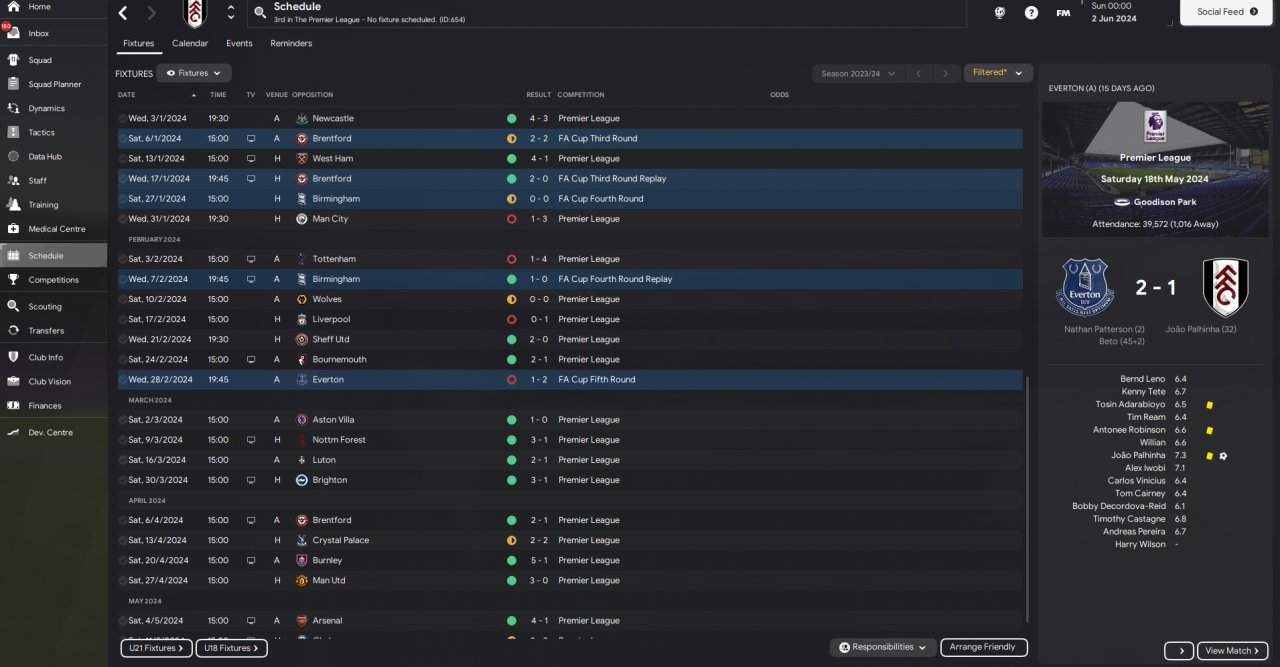This screenshot has height=667, width=1280.
Task: Switch to the Calendar tab
Action: pyautogui.click(x=190, y=43)
